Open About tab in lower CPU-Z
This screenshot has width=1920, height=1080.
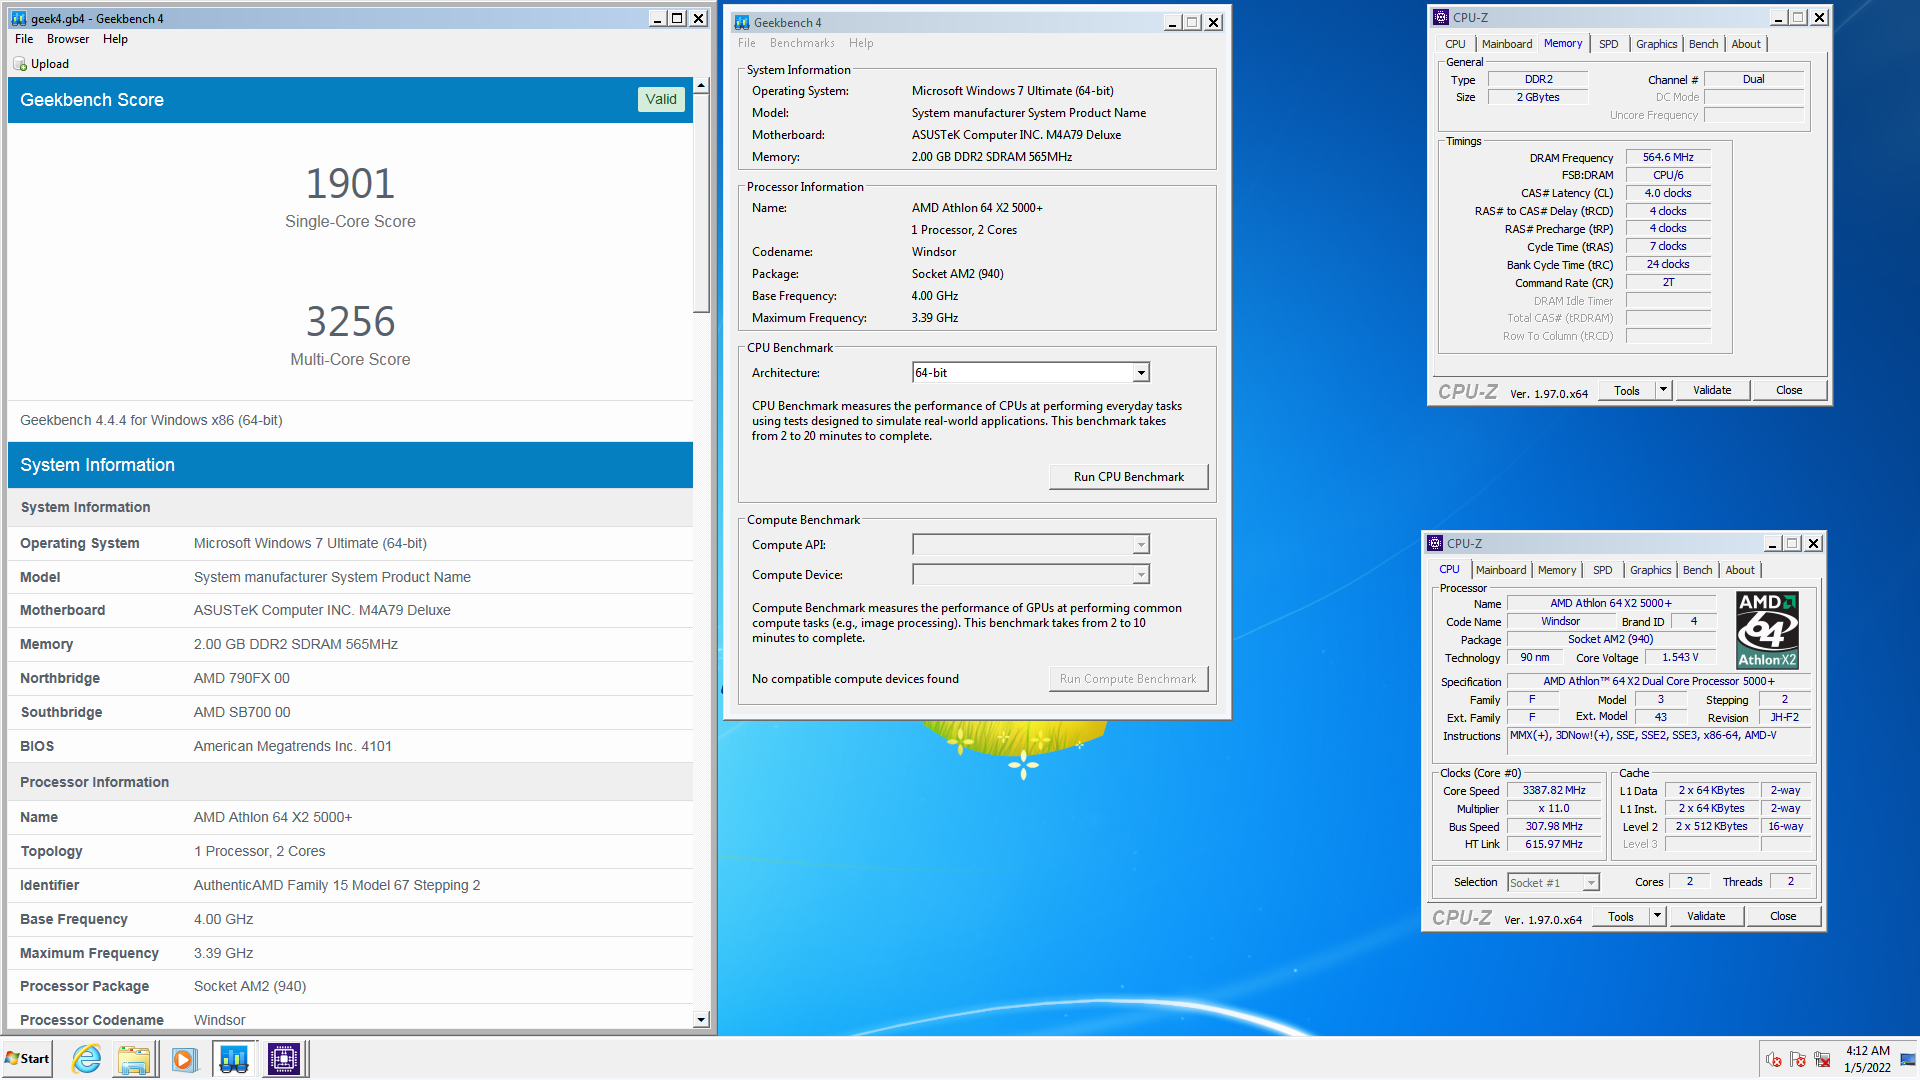click(1740, 570)
